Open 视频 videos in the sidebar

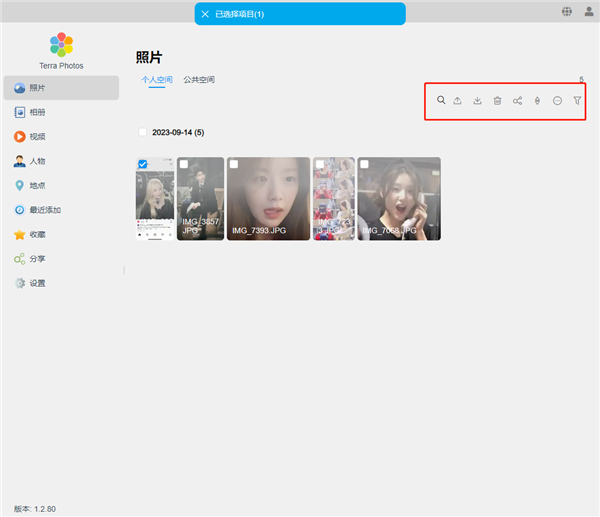[x=61, y=137]
